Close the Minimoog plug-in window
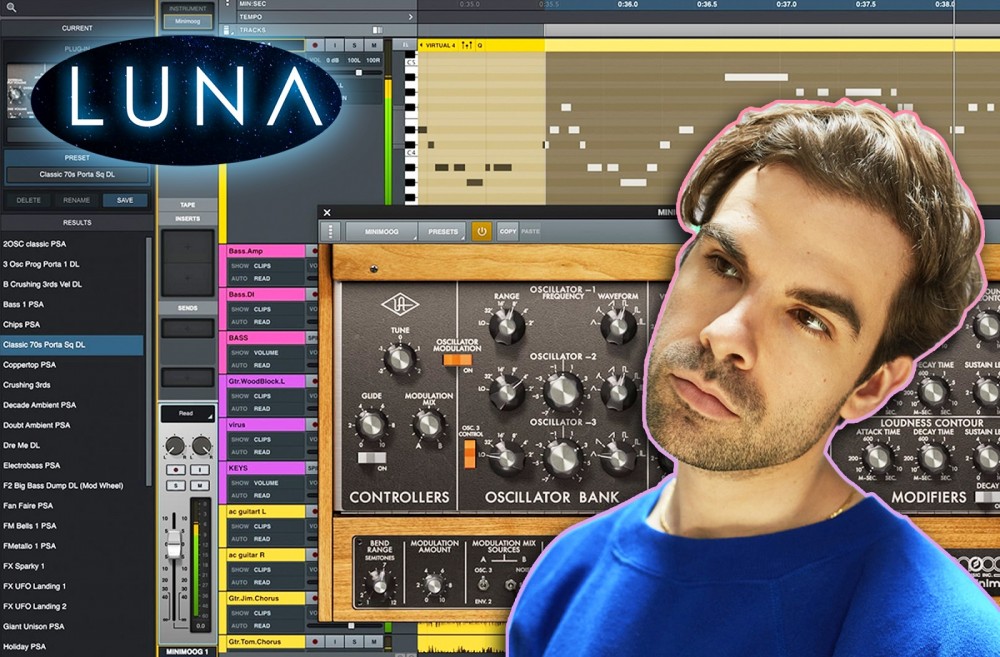1000x657 pixels. click(x=327, y=212)
